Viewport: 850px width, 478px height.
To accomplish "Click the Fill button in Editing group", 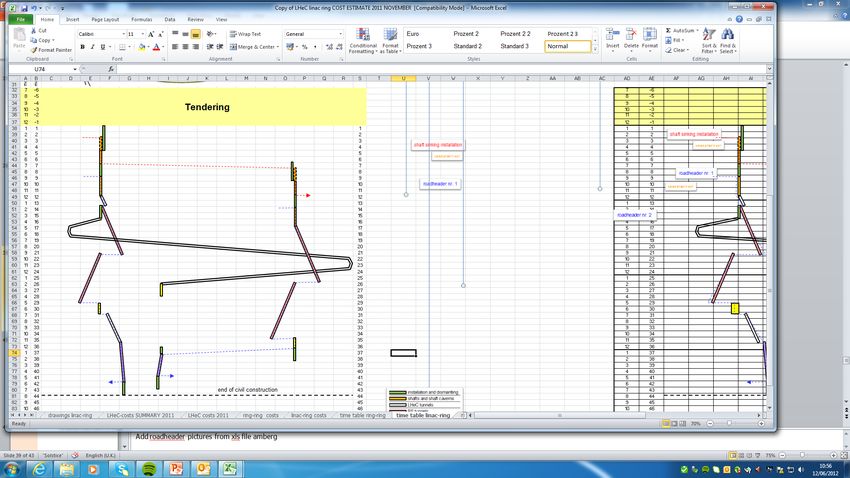I will coord(675,40).
